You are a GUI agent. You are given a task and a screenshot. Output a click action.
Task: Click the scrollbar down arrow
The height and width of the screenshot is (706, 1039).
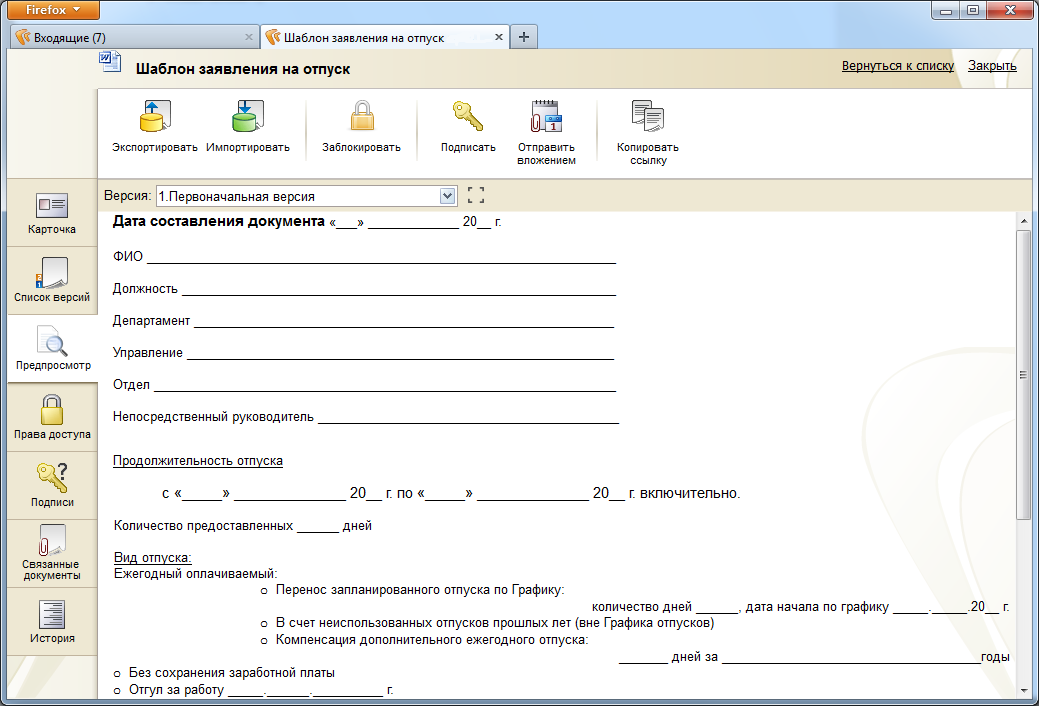tap(1024, 690)
